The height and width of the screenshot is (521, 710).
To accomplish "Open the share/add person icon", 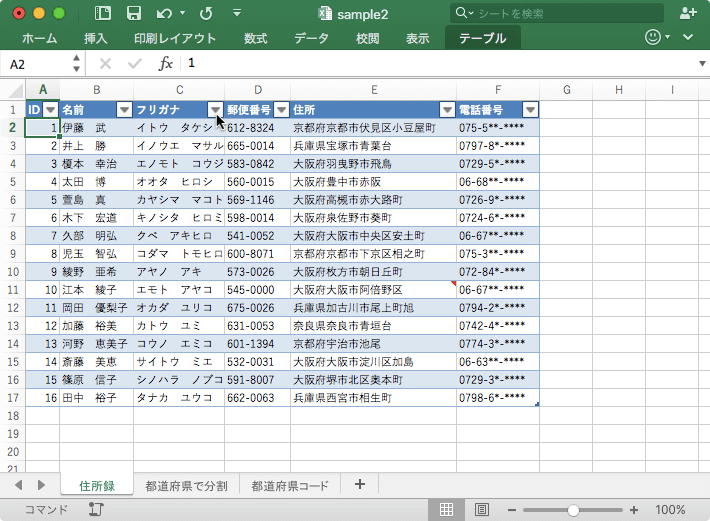I will coord(688,13).
